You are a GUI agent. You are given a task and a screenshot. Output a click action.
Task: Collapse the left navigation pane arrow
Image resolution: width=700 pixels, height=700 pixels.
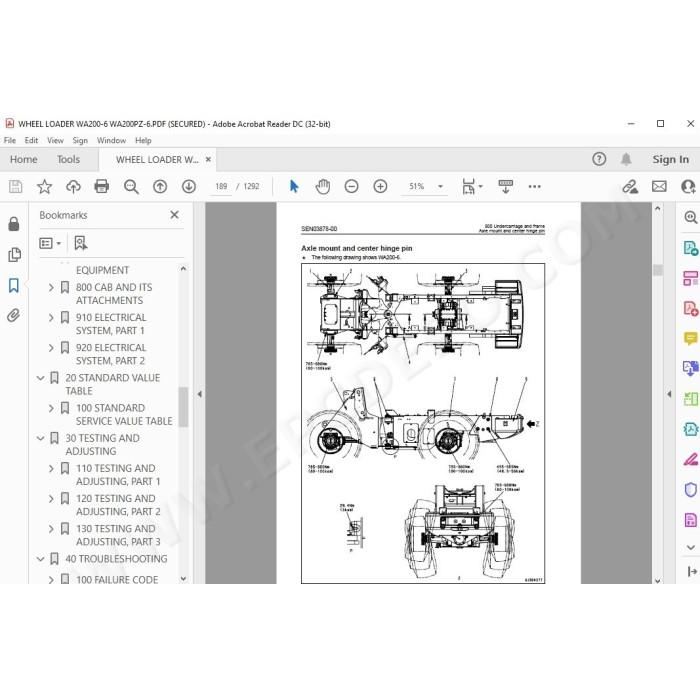200,394
